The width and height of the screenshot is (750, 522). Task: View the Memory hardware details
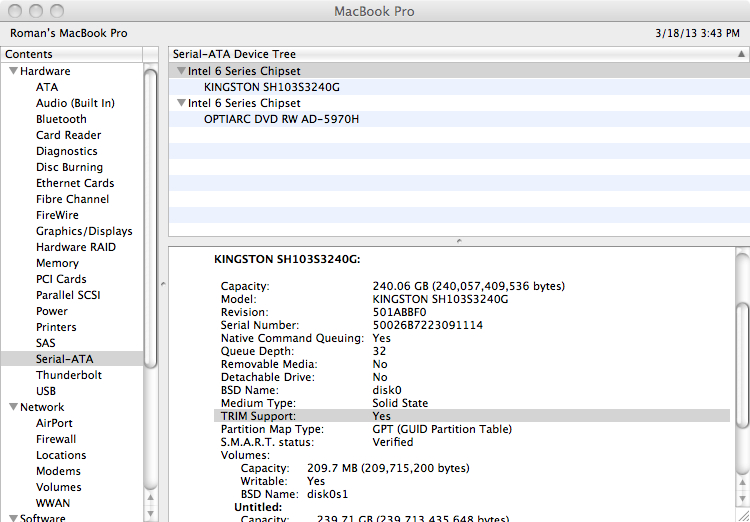pos(57,264)
